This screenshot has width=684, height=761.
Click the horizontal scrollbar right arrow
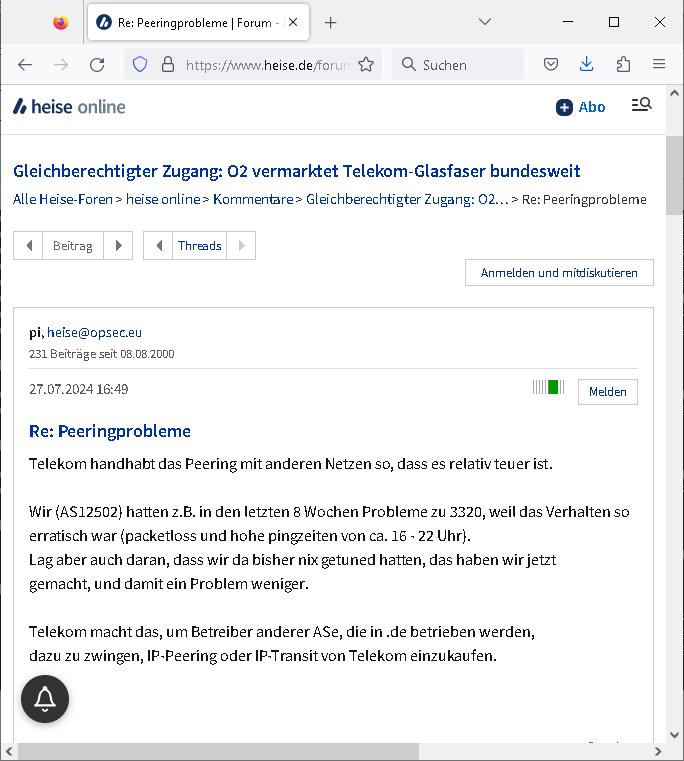pyautogui.click(x=658, y=752)
